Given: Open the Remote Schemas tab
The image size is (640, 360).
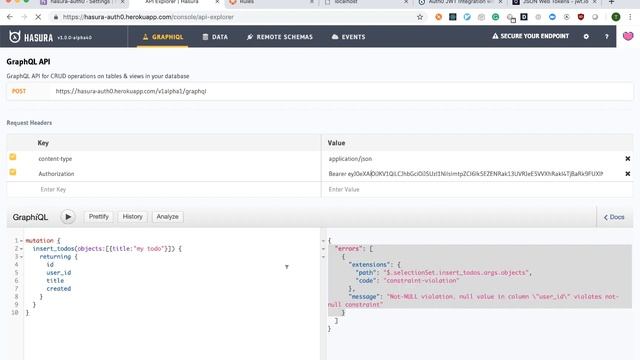Looking at the screenshot, I should pos(280,37).
